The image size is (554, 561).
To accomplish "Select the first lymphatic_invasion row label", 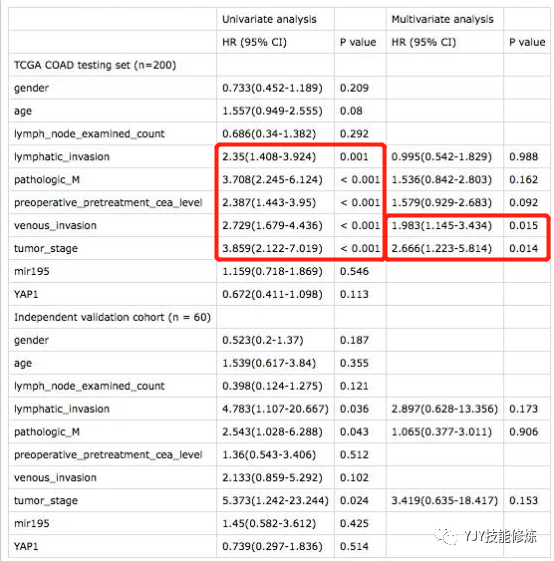I will point(62,157).
